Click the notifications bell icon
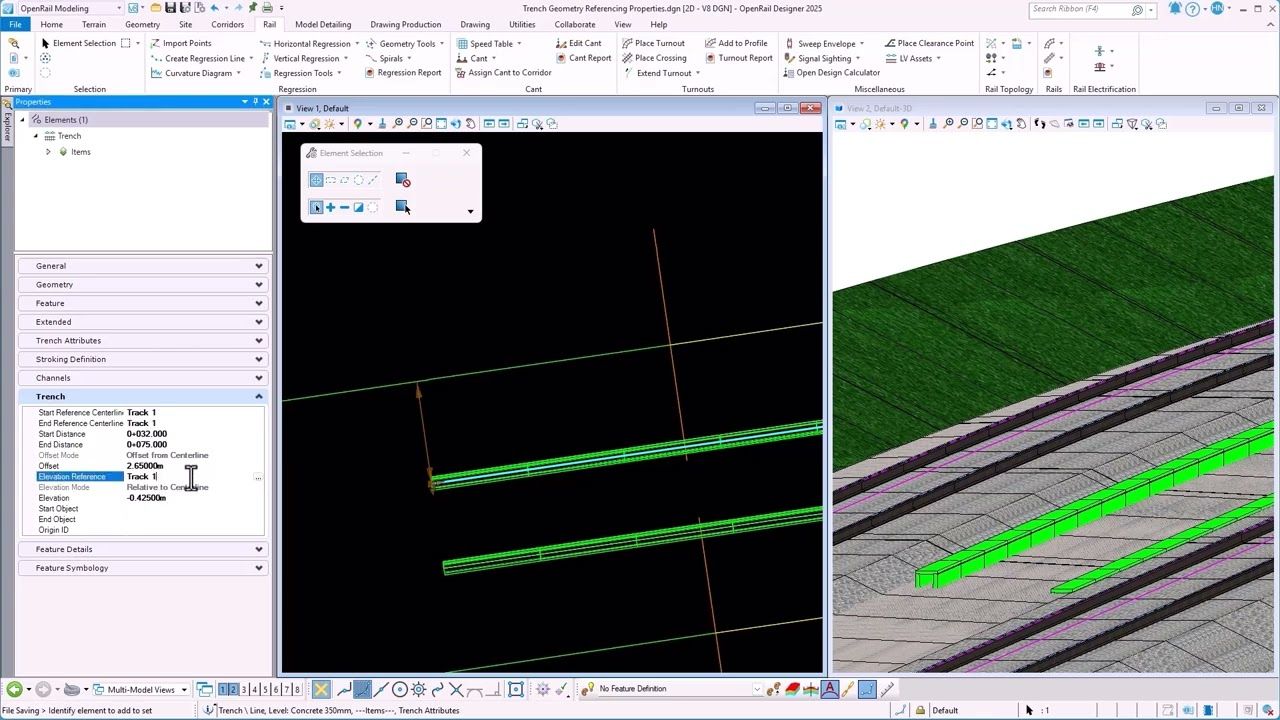 click(x=1175, y=9)
